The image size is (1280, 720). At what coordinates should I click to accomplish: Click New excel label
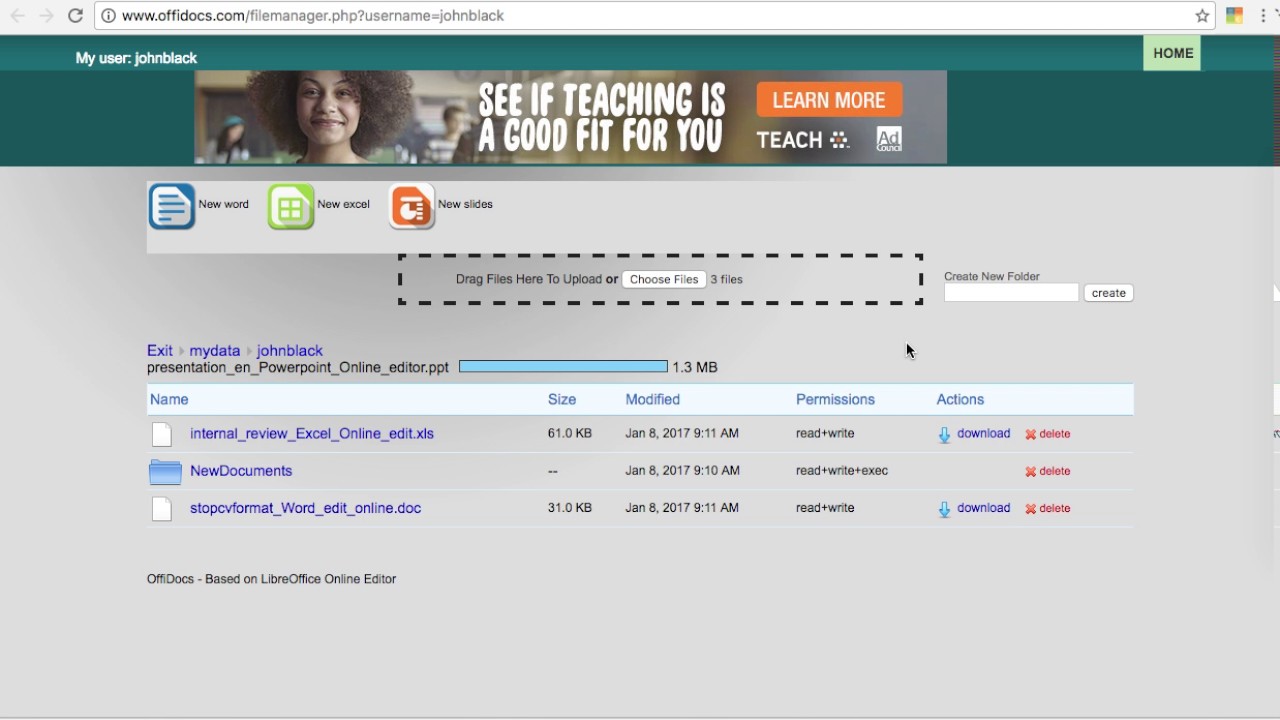[343, 204]
